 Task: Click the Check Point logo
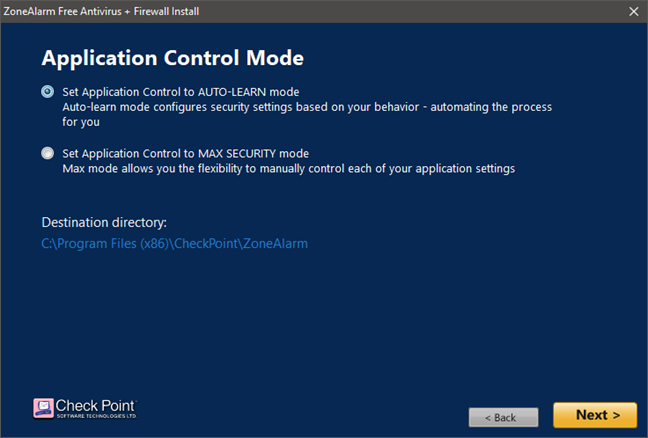[85, 408]
